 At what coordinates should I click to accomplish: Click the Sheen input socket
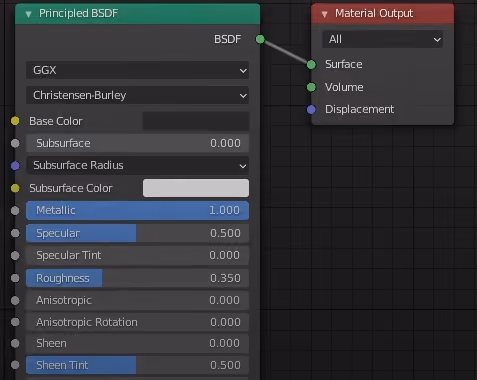pyautogui.click(x=15, y=343)
